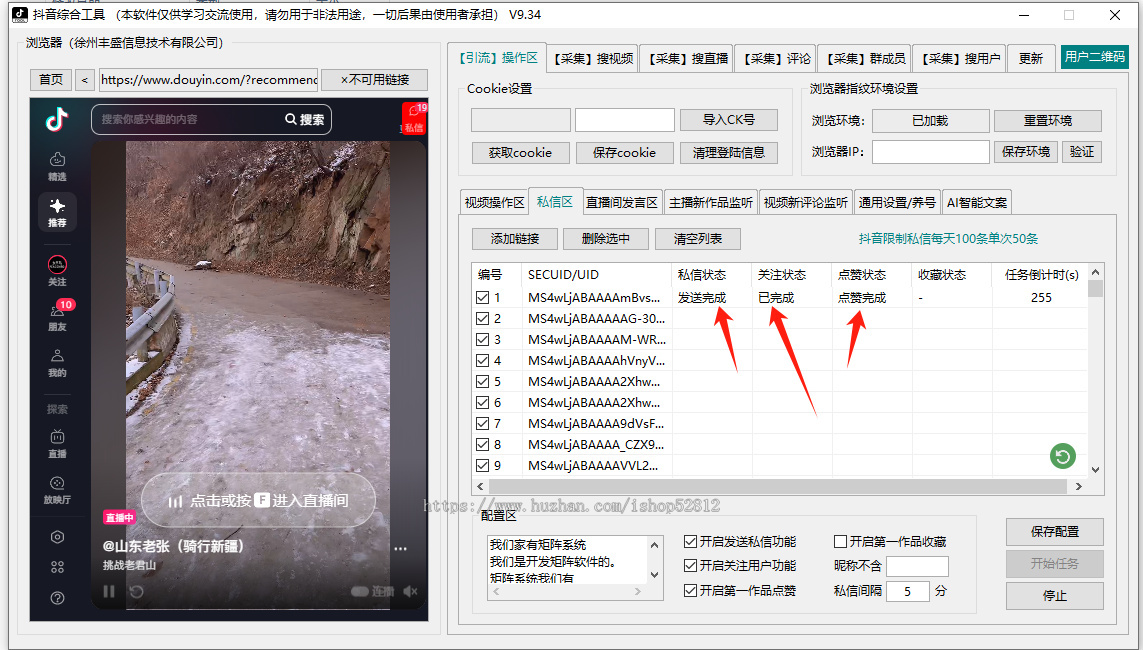Click the browser back arrow button
This screenshot has height=650, width=1143.
[85, 79]
